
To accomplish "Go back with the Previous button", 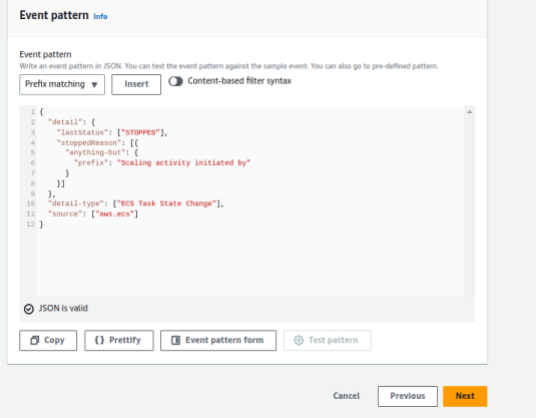I will pyautogui.click(x=407, y=396).
